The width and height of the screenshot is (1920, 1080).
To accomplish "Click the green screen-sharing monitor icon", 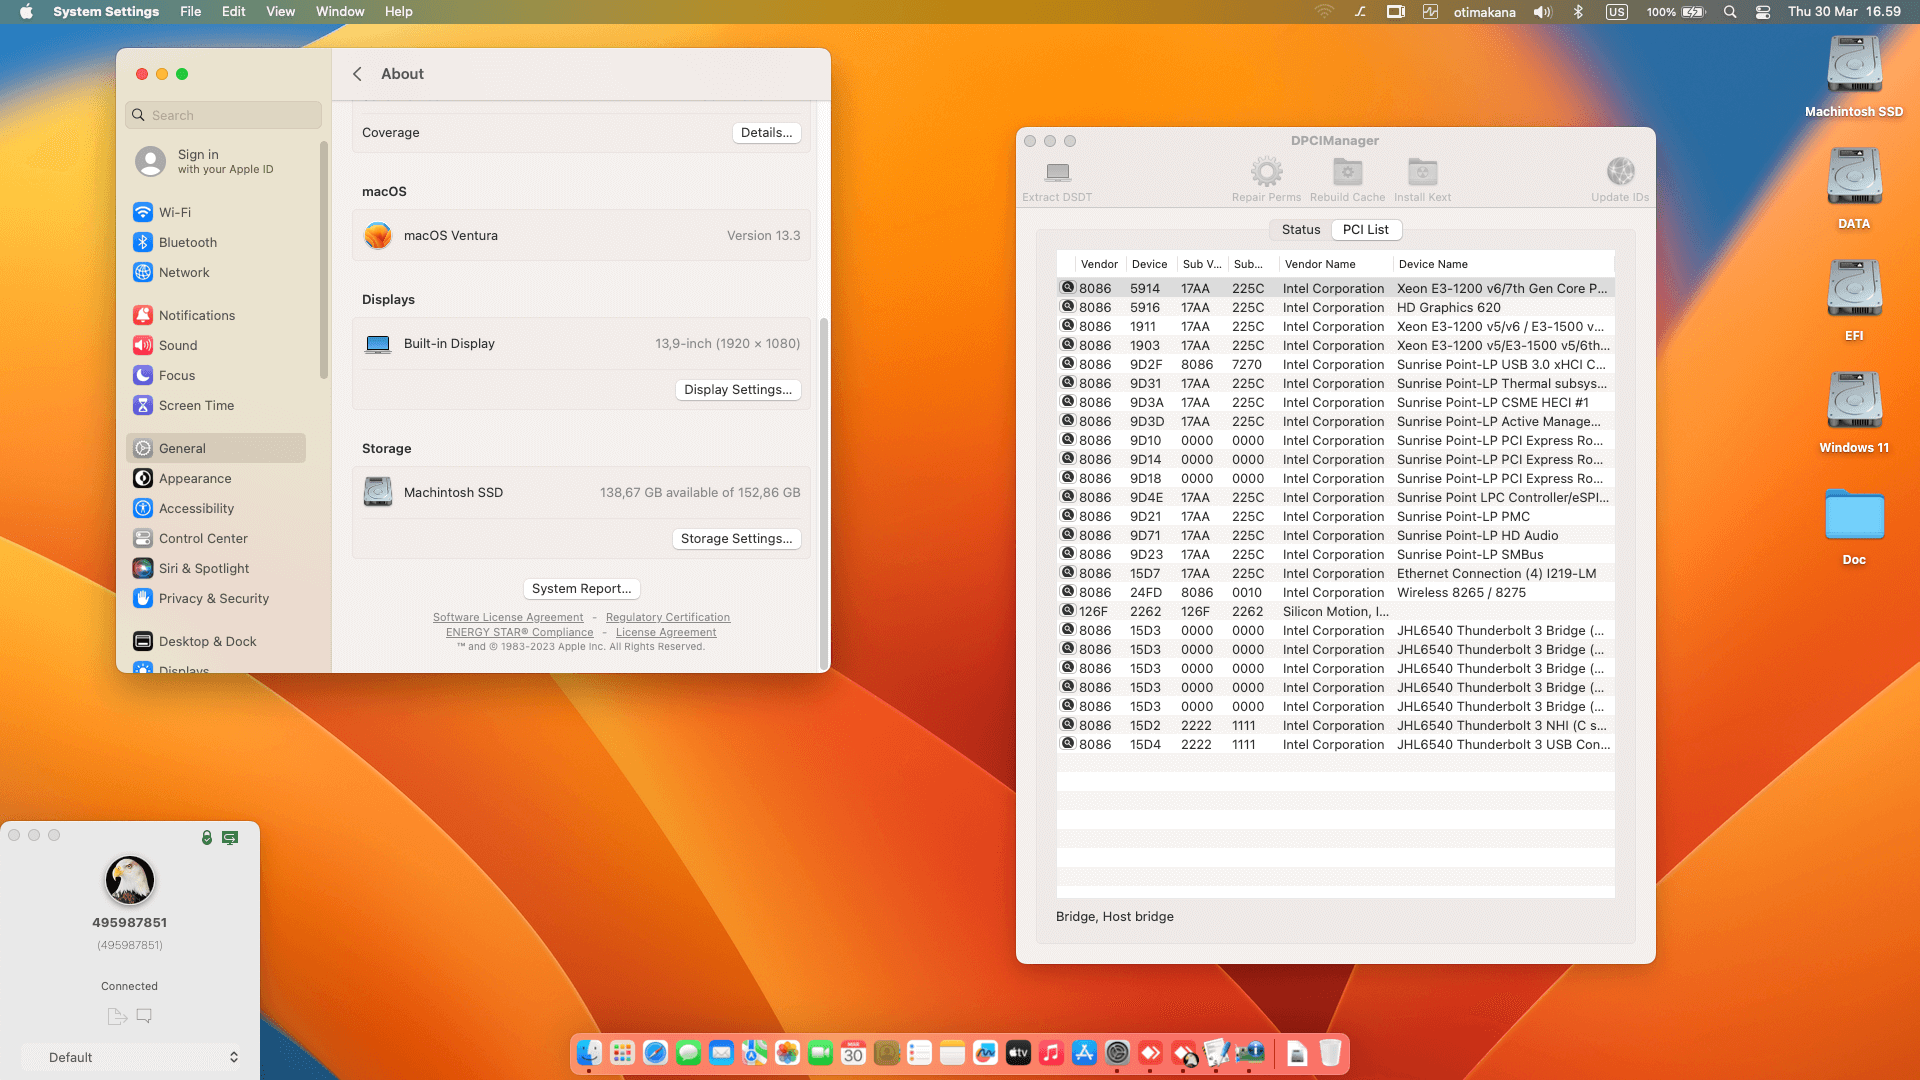I will tap(230, 838).
